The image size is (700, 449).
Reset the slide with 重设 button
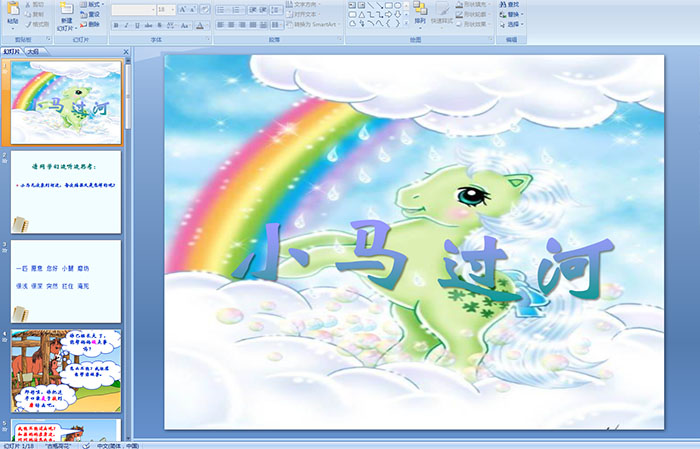(90, 14)
